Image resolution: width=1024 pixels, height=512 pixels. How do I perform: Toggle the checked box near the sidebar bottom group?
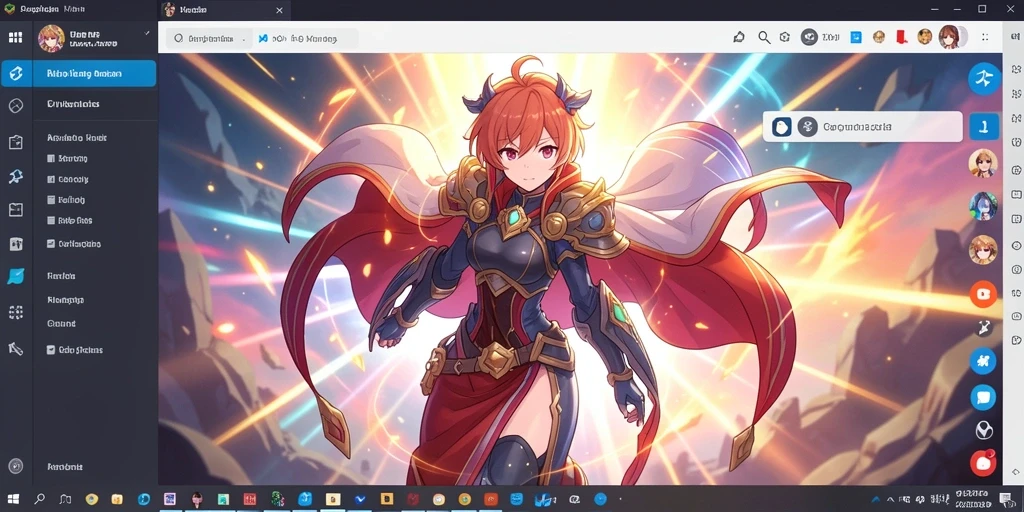coord(51,349)
